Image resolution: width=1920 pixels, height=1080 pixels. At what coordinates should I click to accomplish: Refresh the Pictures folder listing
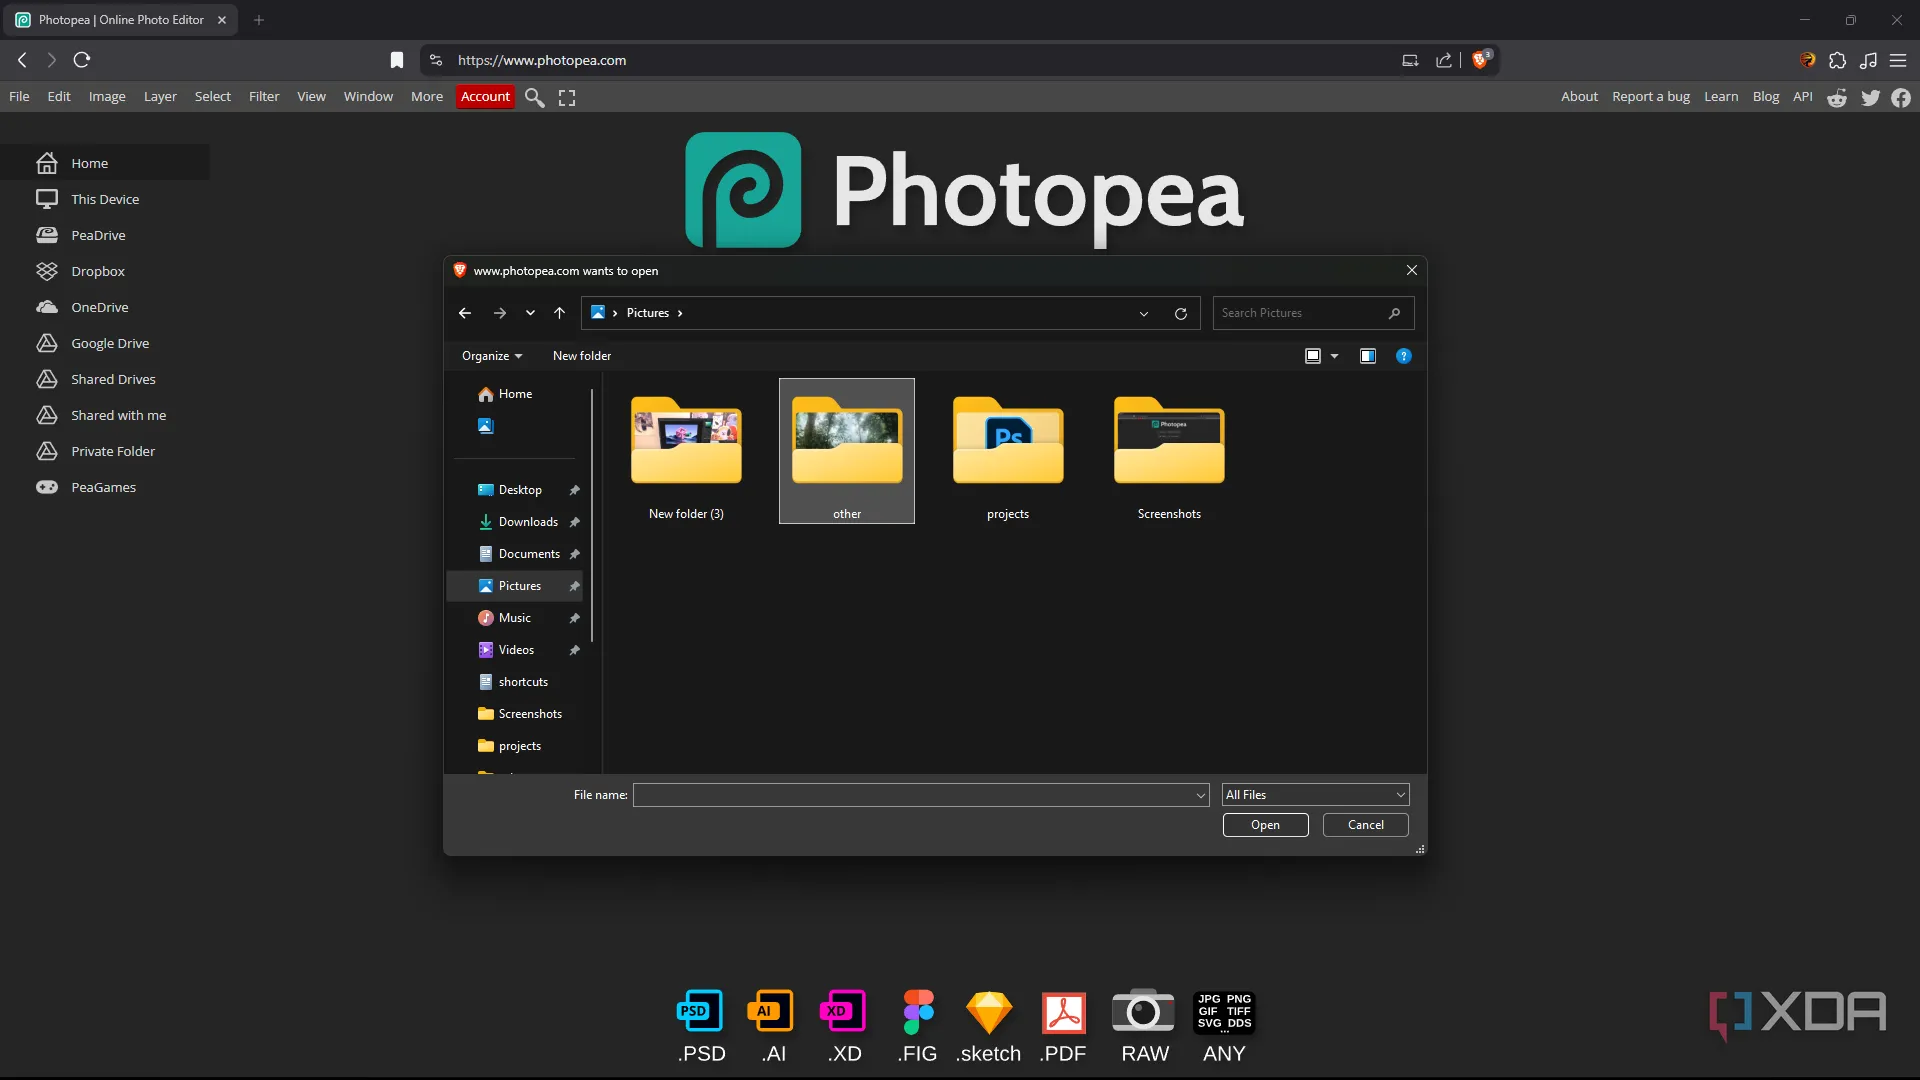click(x=1181, y=313)
